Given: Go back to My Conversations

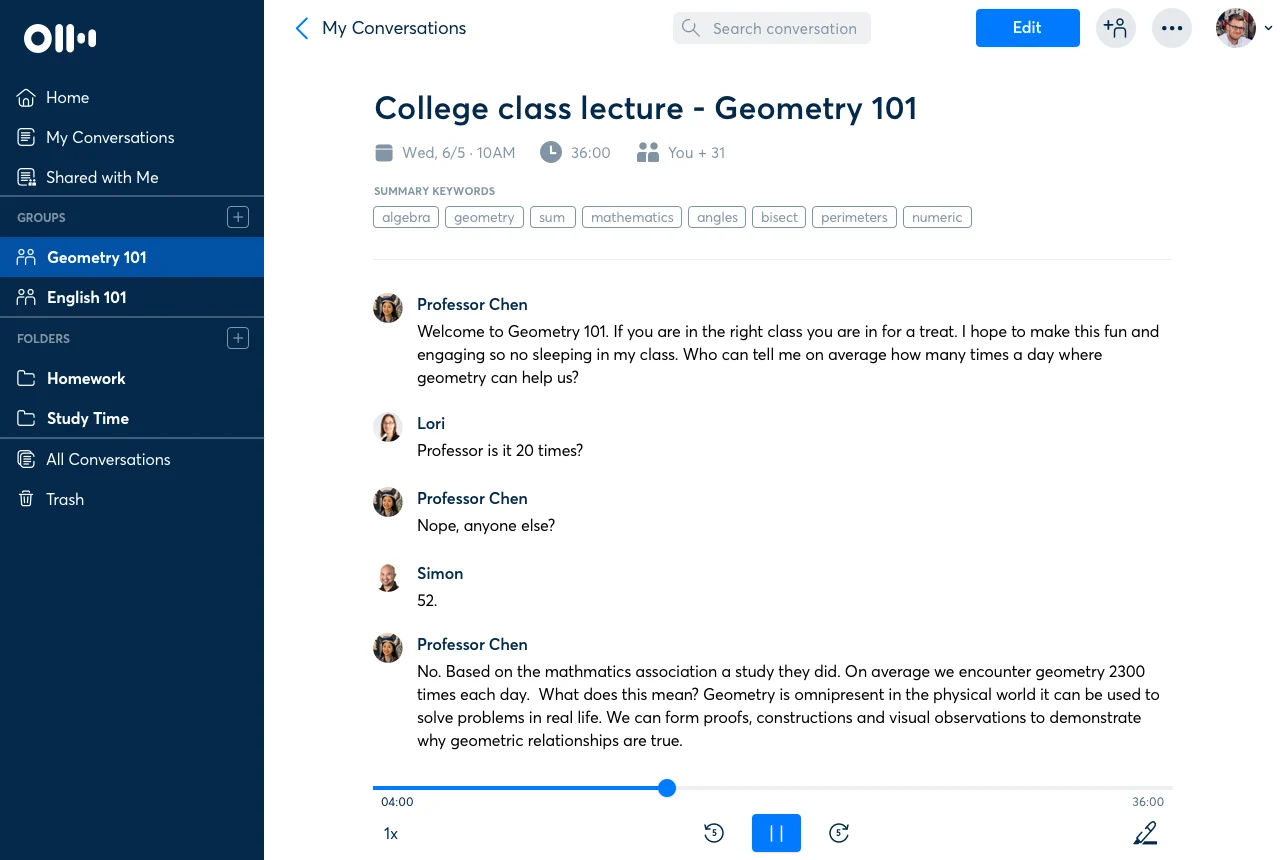Looking at the screenshot, I should (x=381, y=28).
